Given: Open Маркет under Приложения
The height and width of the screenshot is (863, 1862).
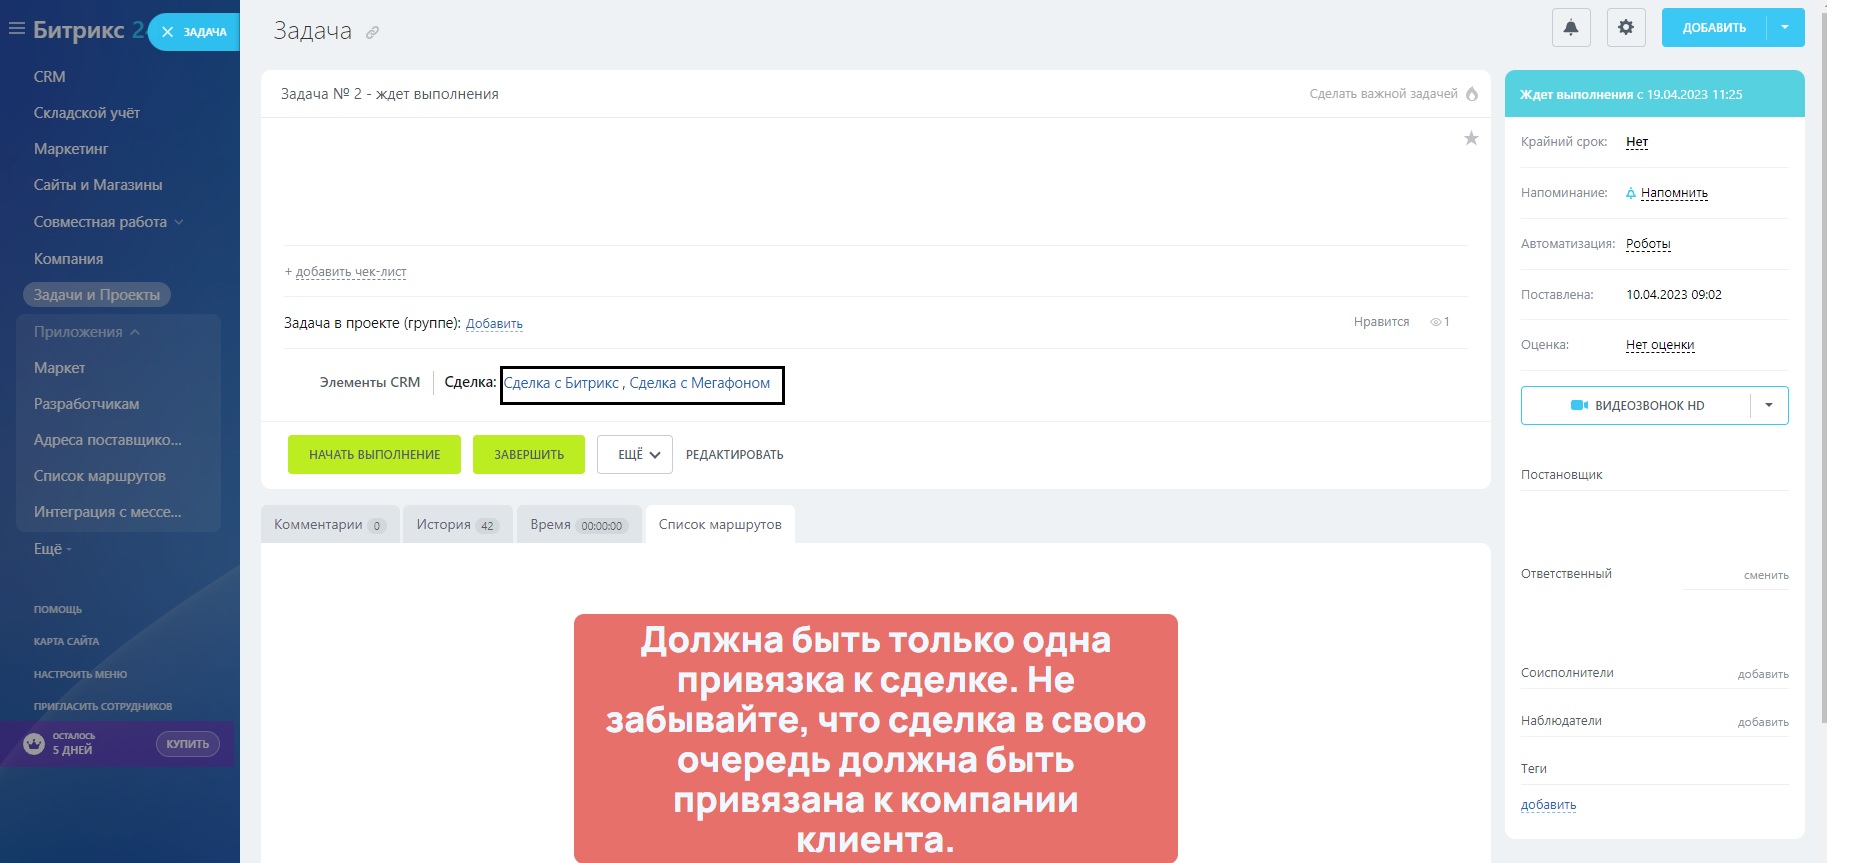Looking at the screenshot, I should [x=60, y=368].
